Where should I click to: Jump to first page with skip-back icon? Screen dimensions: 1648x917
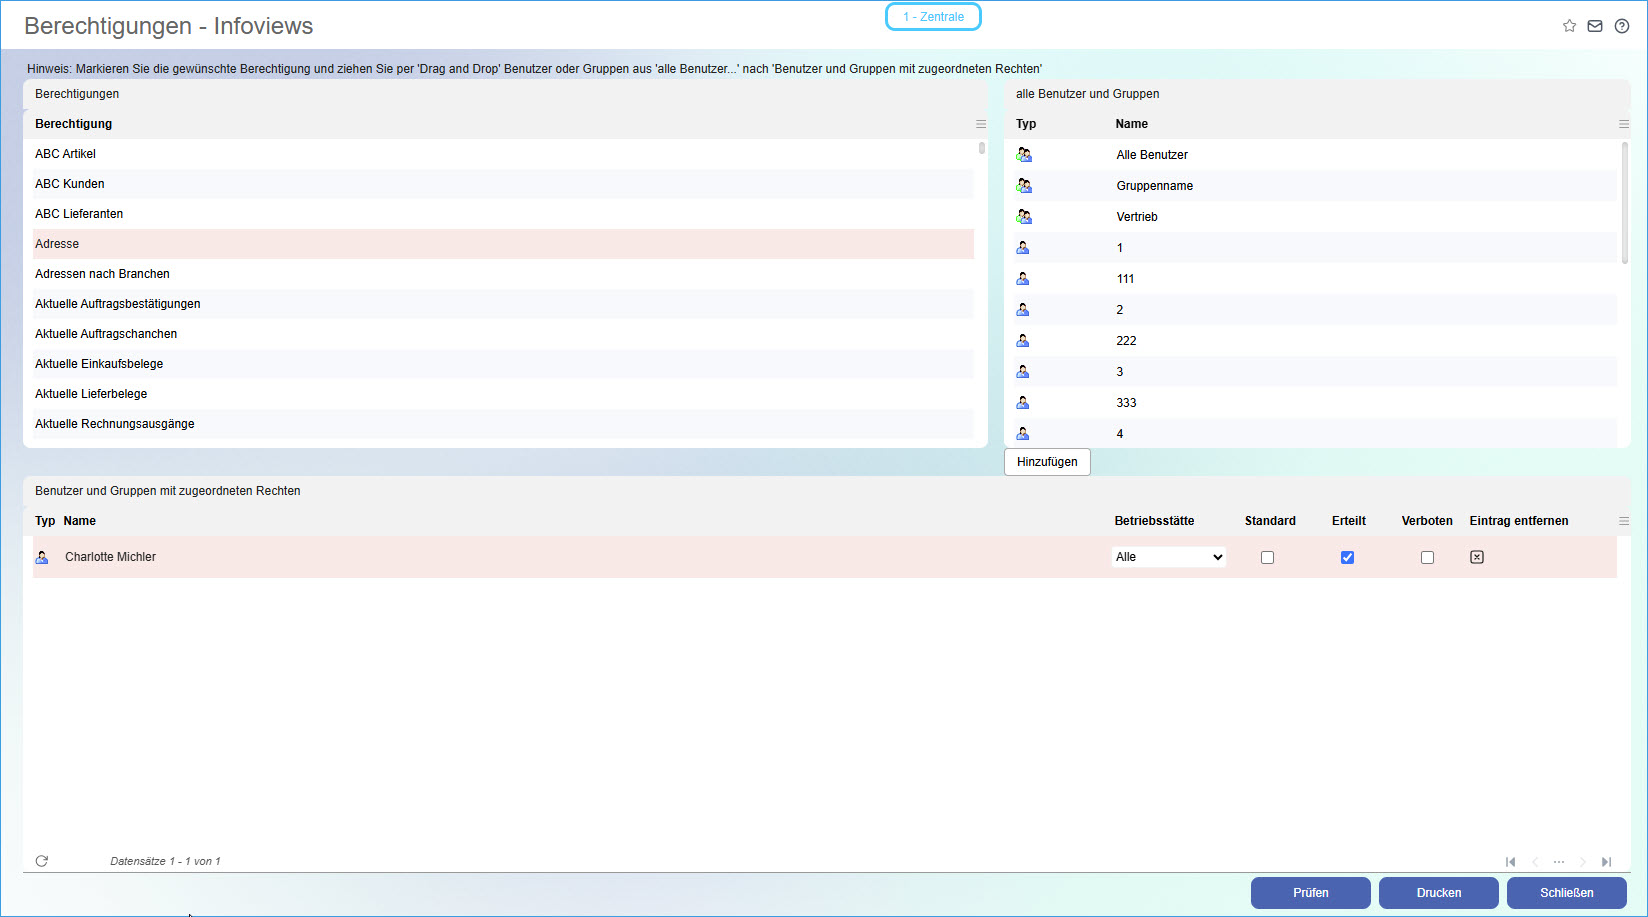pyautogui.click(x=1510, y=861)
